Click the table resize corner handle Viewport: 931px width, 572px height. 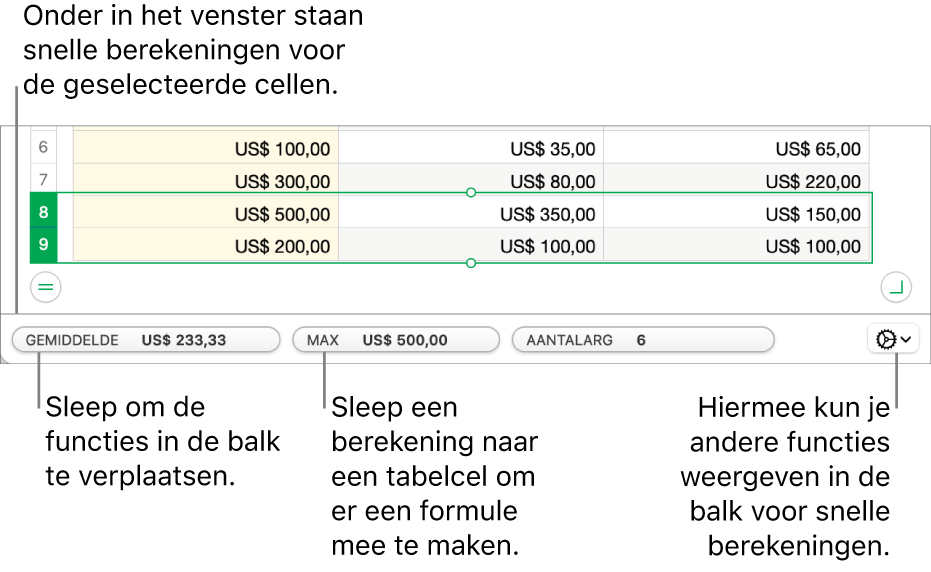tap(896, 288)
